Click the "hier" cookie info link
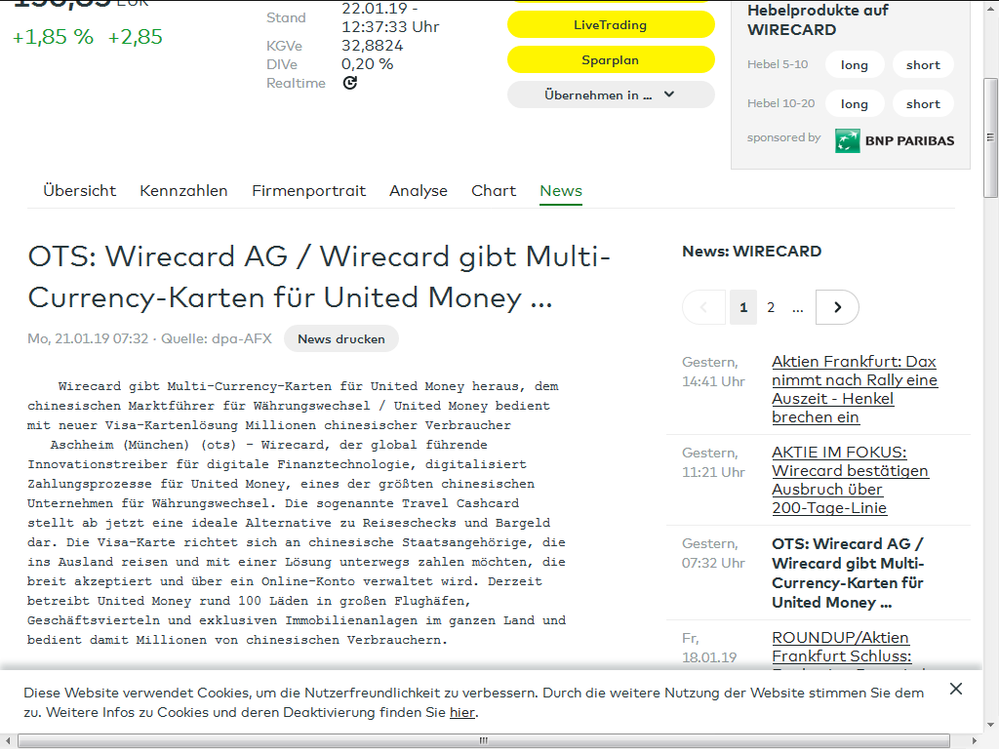 (461, 712)
